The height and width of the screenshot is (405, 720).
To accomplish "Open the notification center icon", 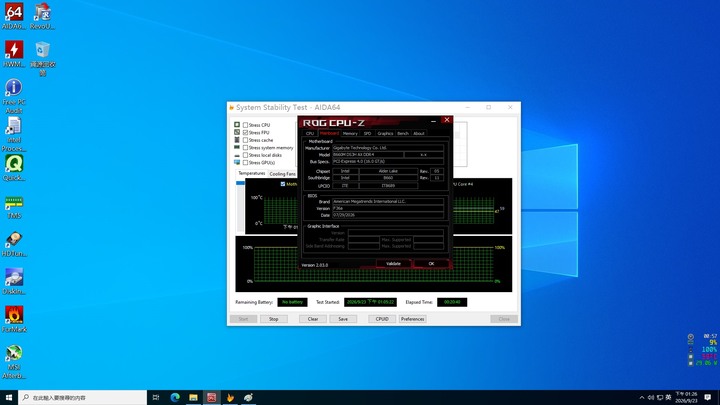I will point(708,398).
